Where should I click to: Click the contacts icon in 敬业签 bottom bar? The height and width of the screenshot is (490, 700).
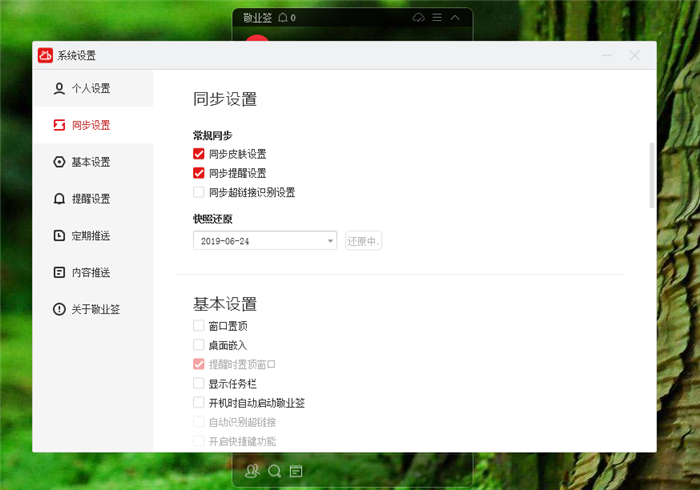252,471
